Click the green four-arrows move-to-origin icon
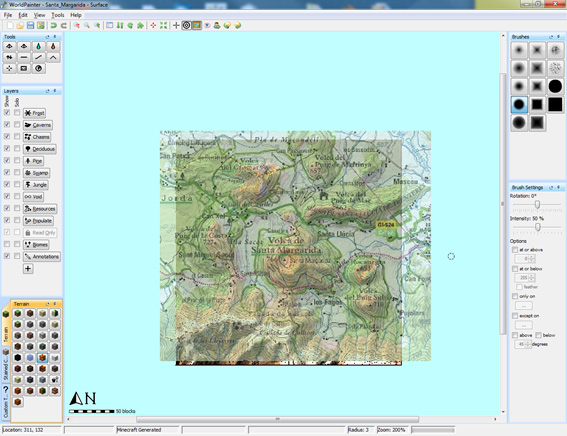 163,25
